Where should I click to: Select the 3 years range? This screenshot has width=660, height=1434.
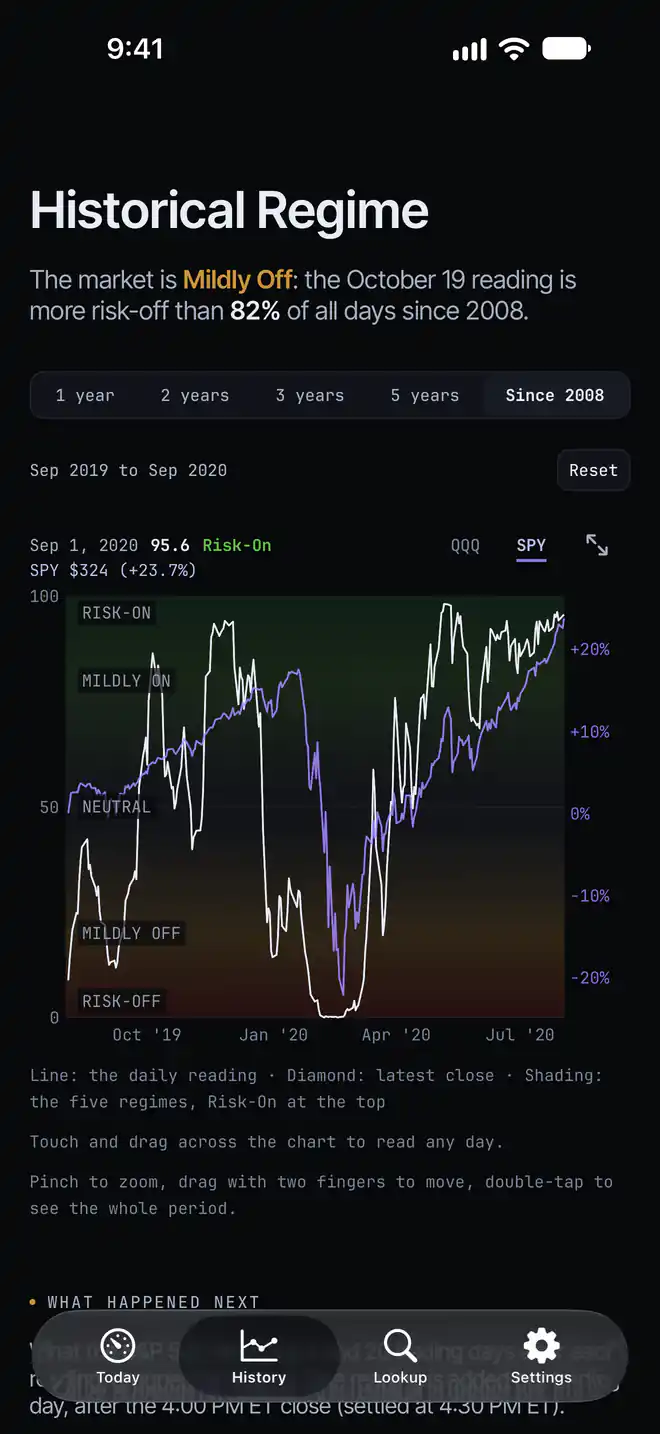pos(310,395)
